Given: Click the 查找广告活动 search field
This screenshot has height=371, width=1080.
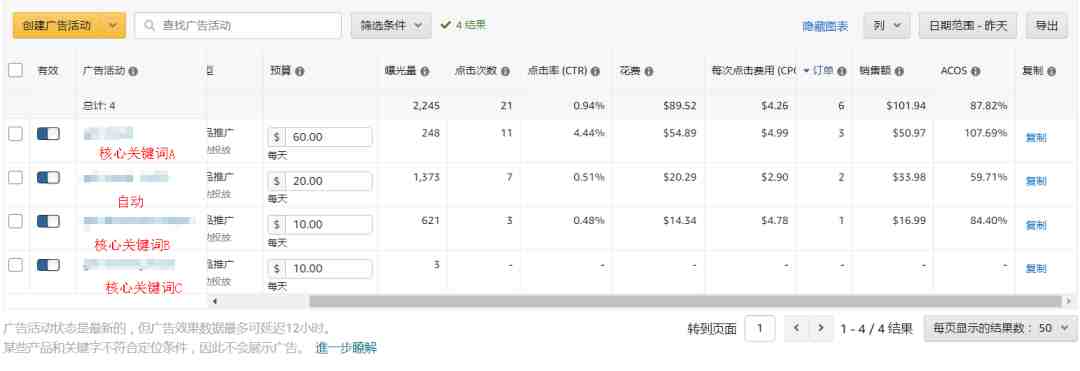Looking at the screenshot, I should tap(238, 25).
